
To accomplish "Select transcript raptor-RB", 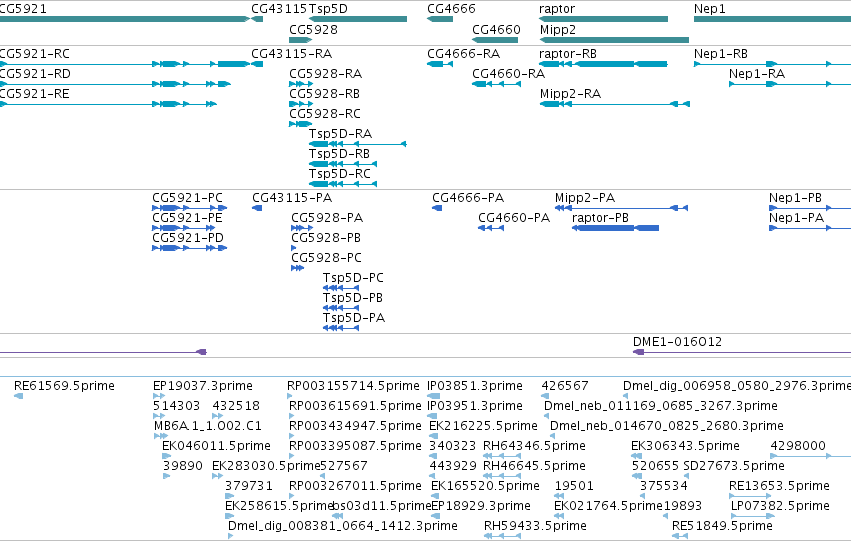I will point(603,64).
